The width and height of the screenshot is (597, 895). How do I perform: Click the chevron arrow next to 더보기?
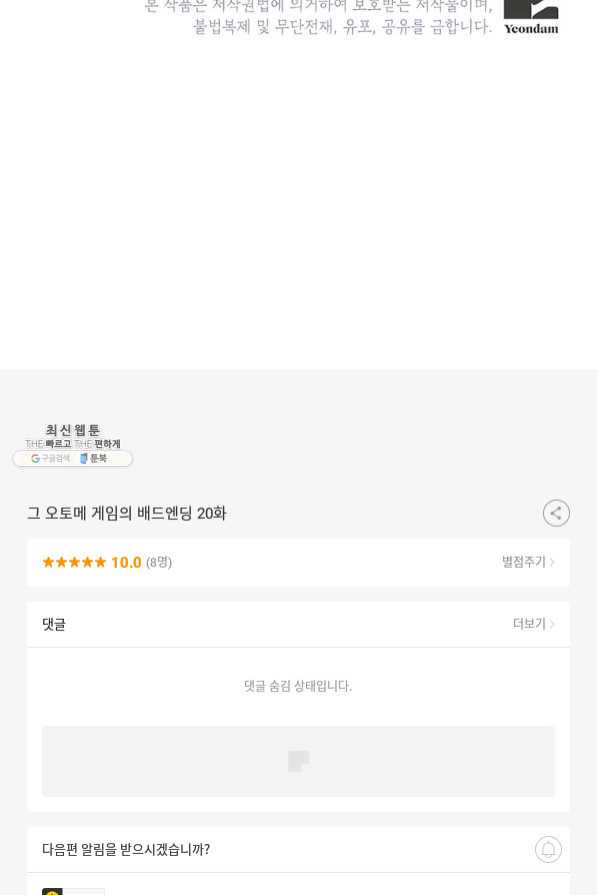(552, 624)
